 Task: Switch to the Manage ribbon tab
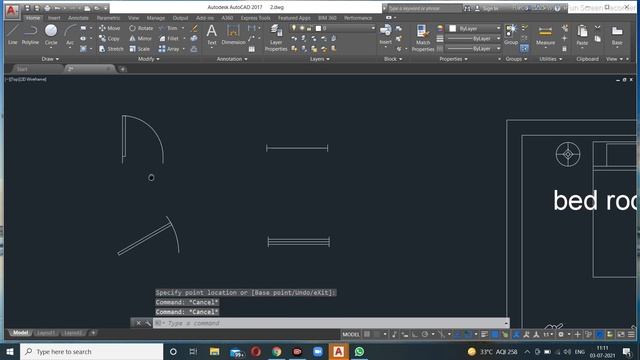coord(156,18)
